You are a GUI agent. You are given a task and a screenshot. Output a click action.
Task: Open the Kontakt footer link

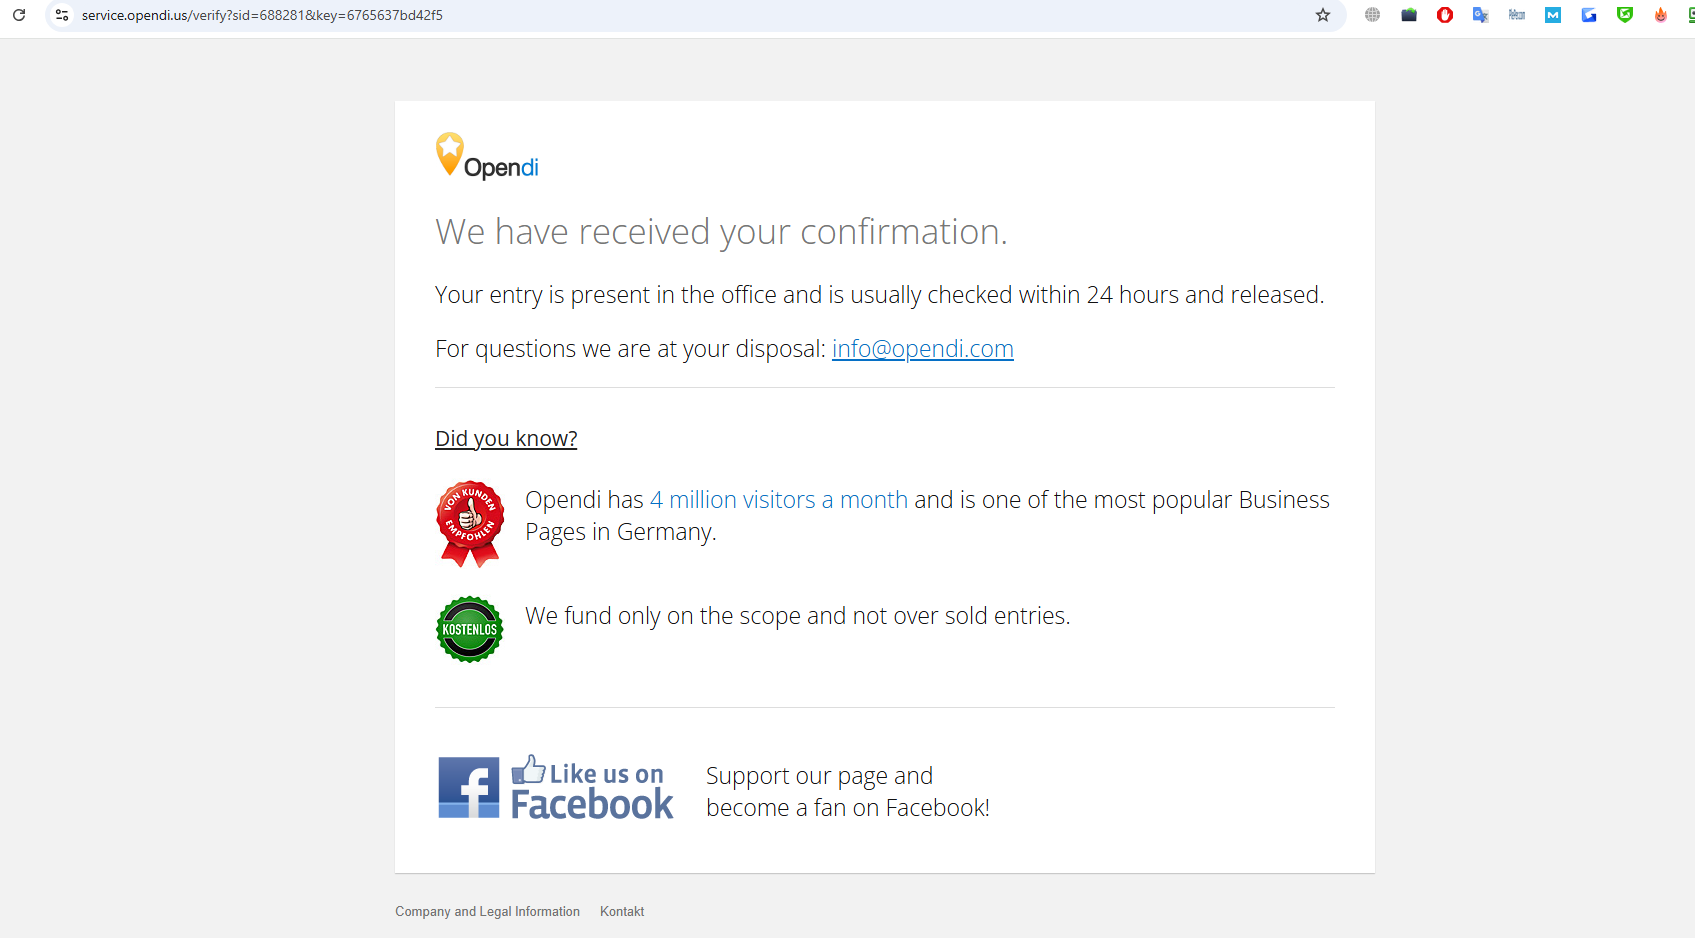(x=622, y=912)
